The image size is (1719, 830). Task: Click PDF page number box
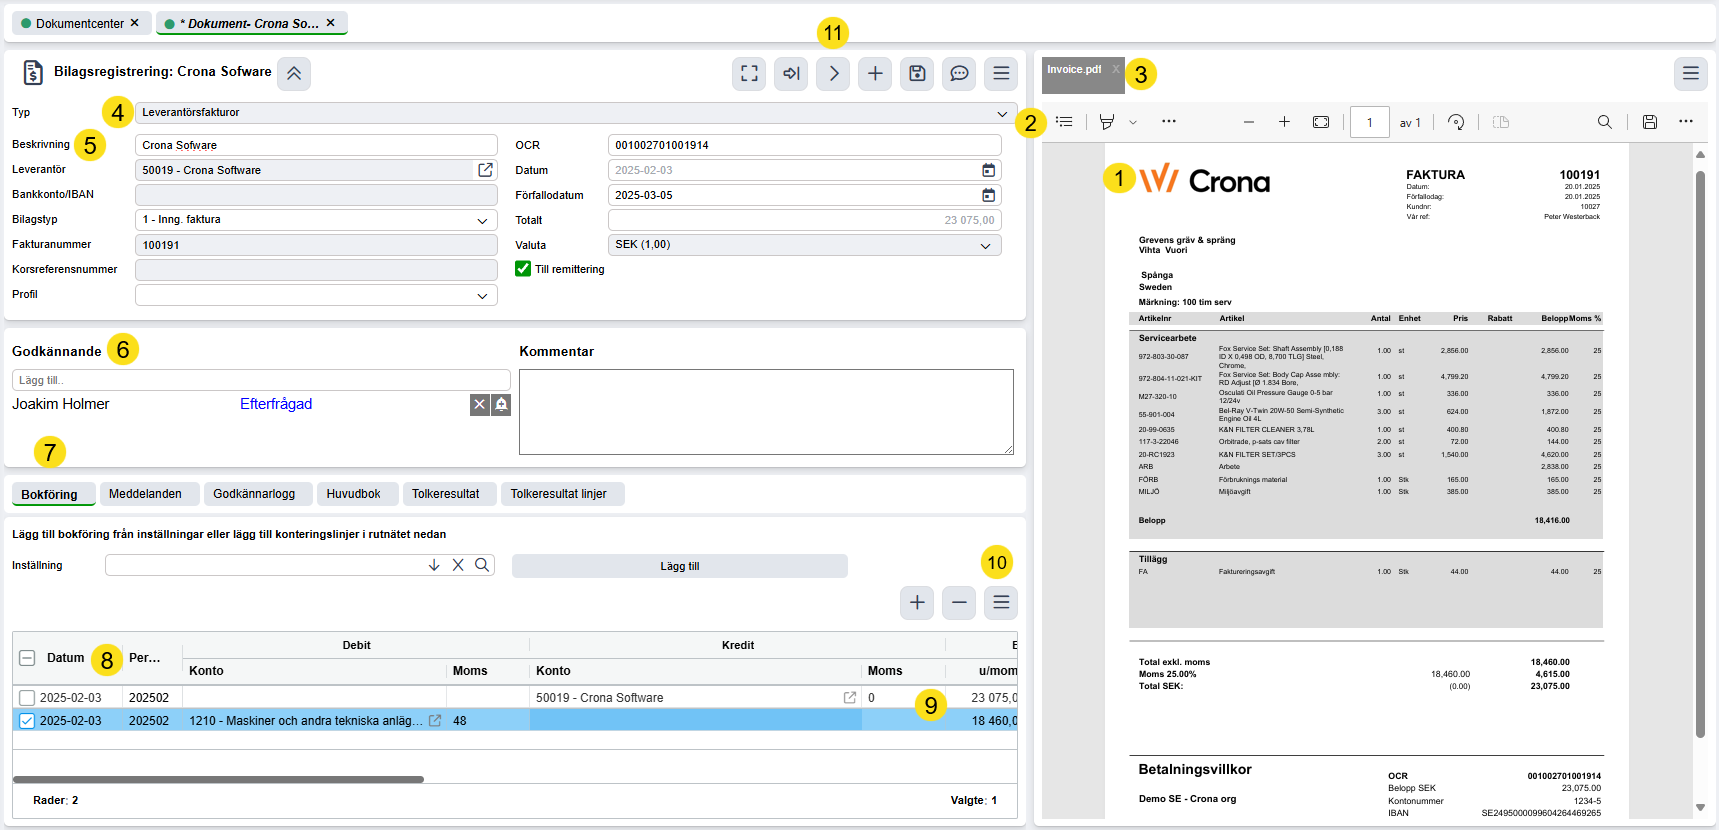pos(1370,122)
